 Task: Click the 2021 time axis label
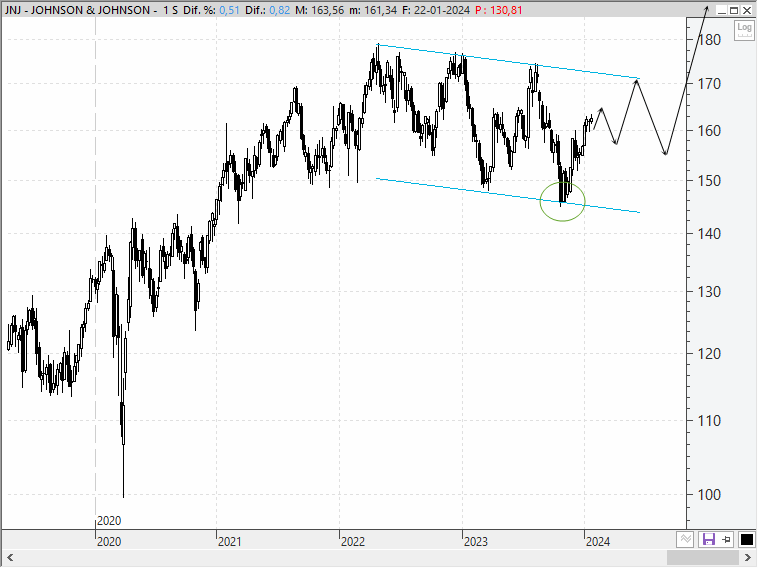point(230,541)
